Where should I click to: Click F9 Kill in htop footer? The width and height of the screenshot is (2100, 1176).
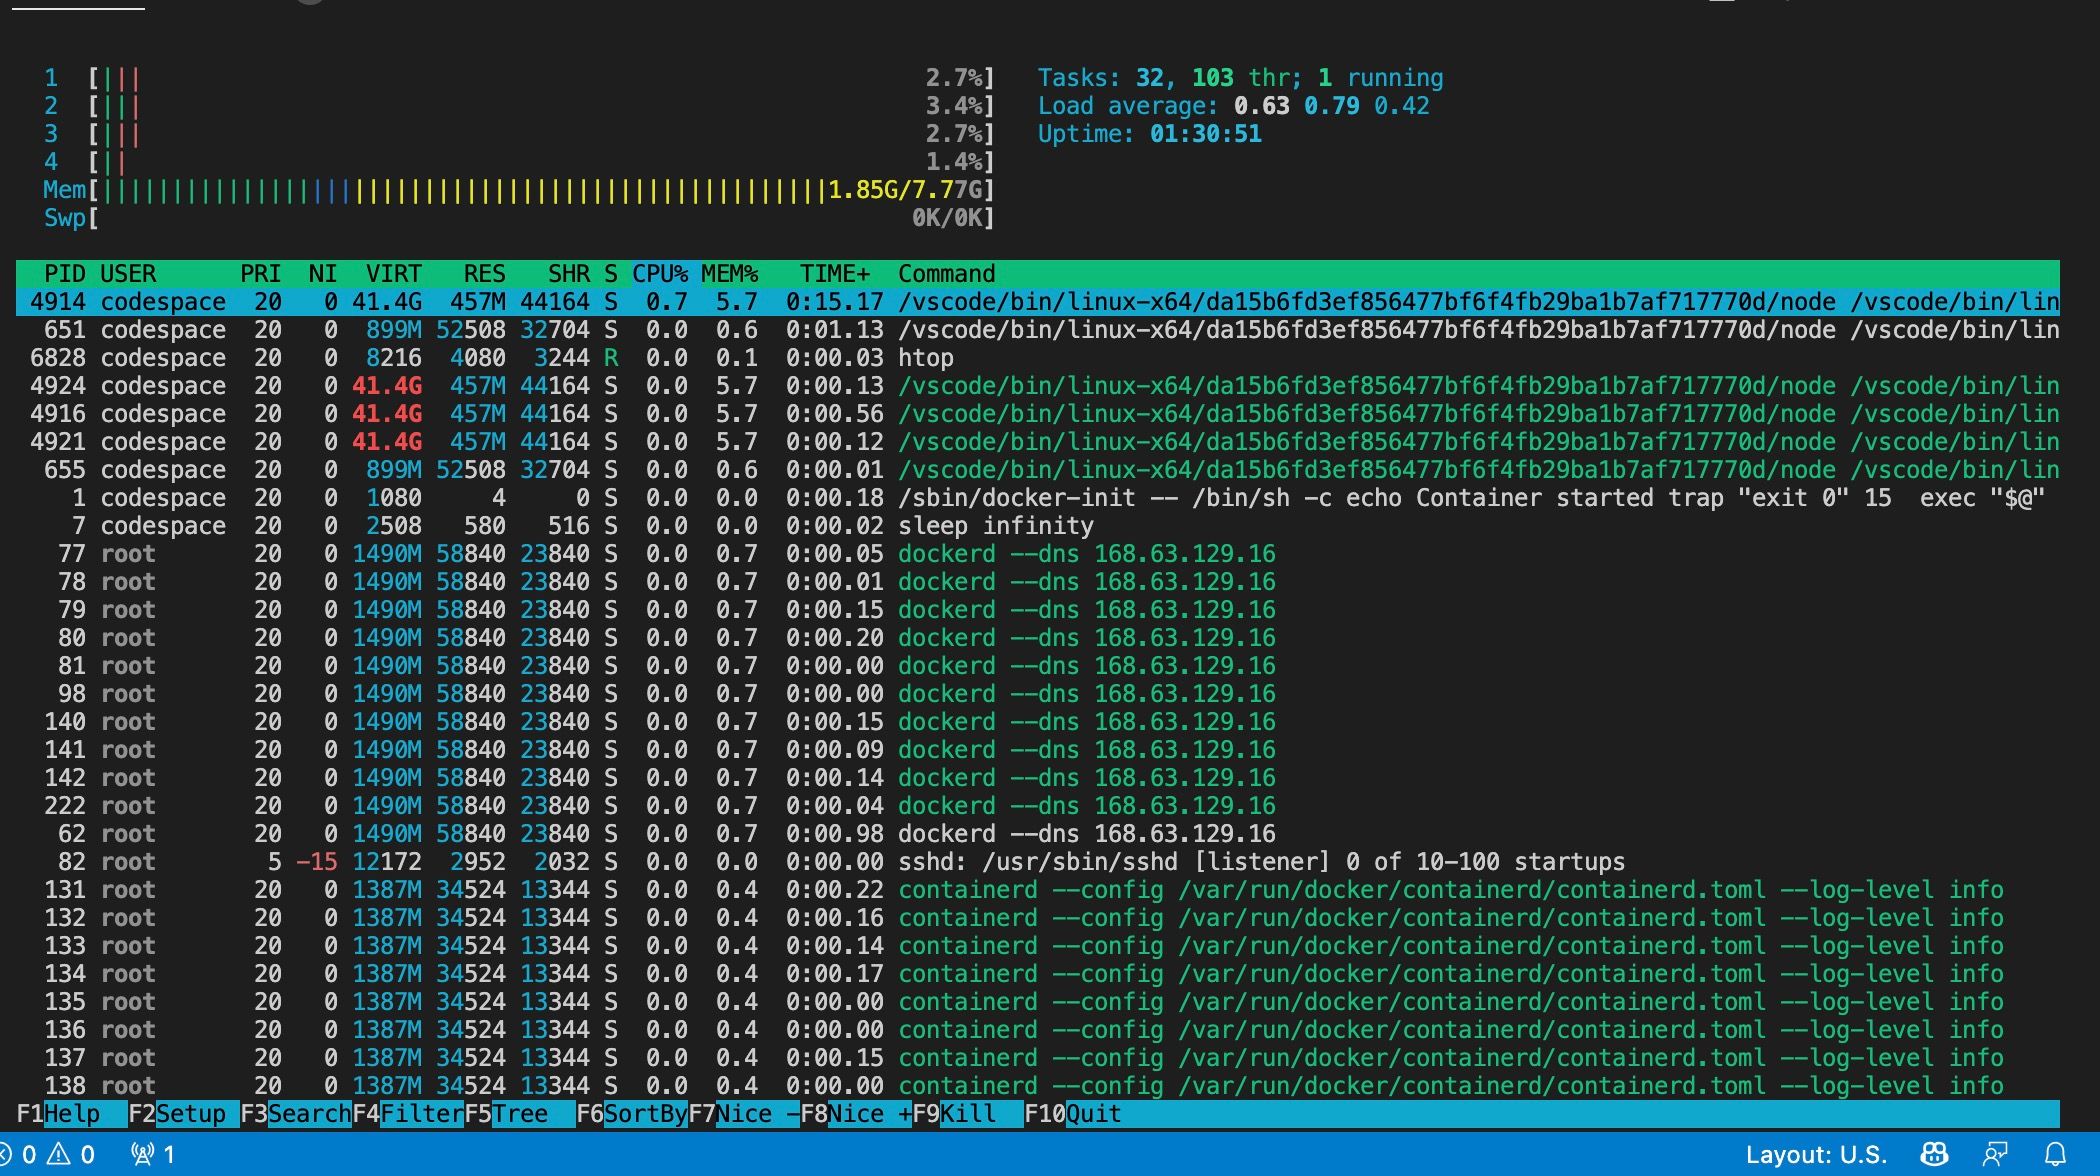(967, 1114)
